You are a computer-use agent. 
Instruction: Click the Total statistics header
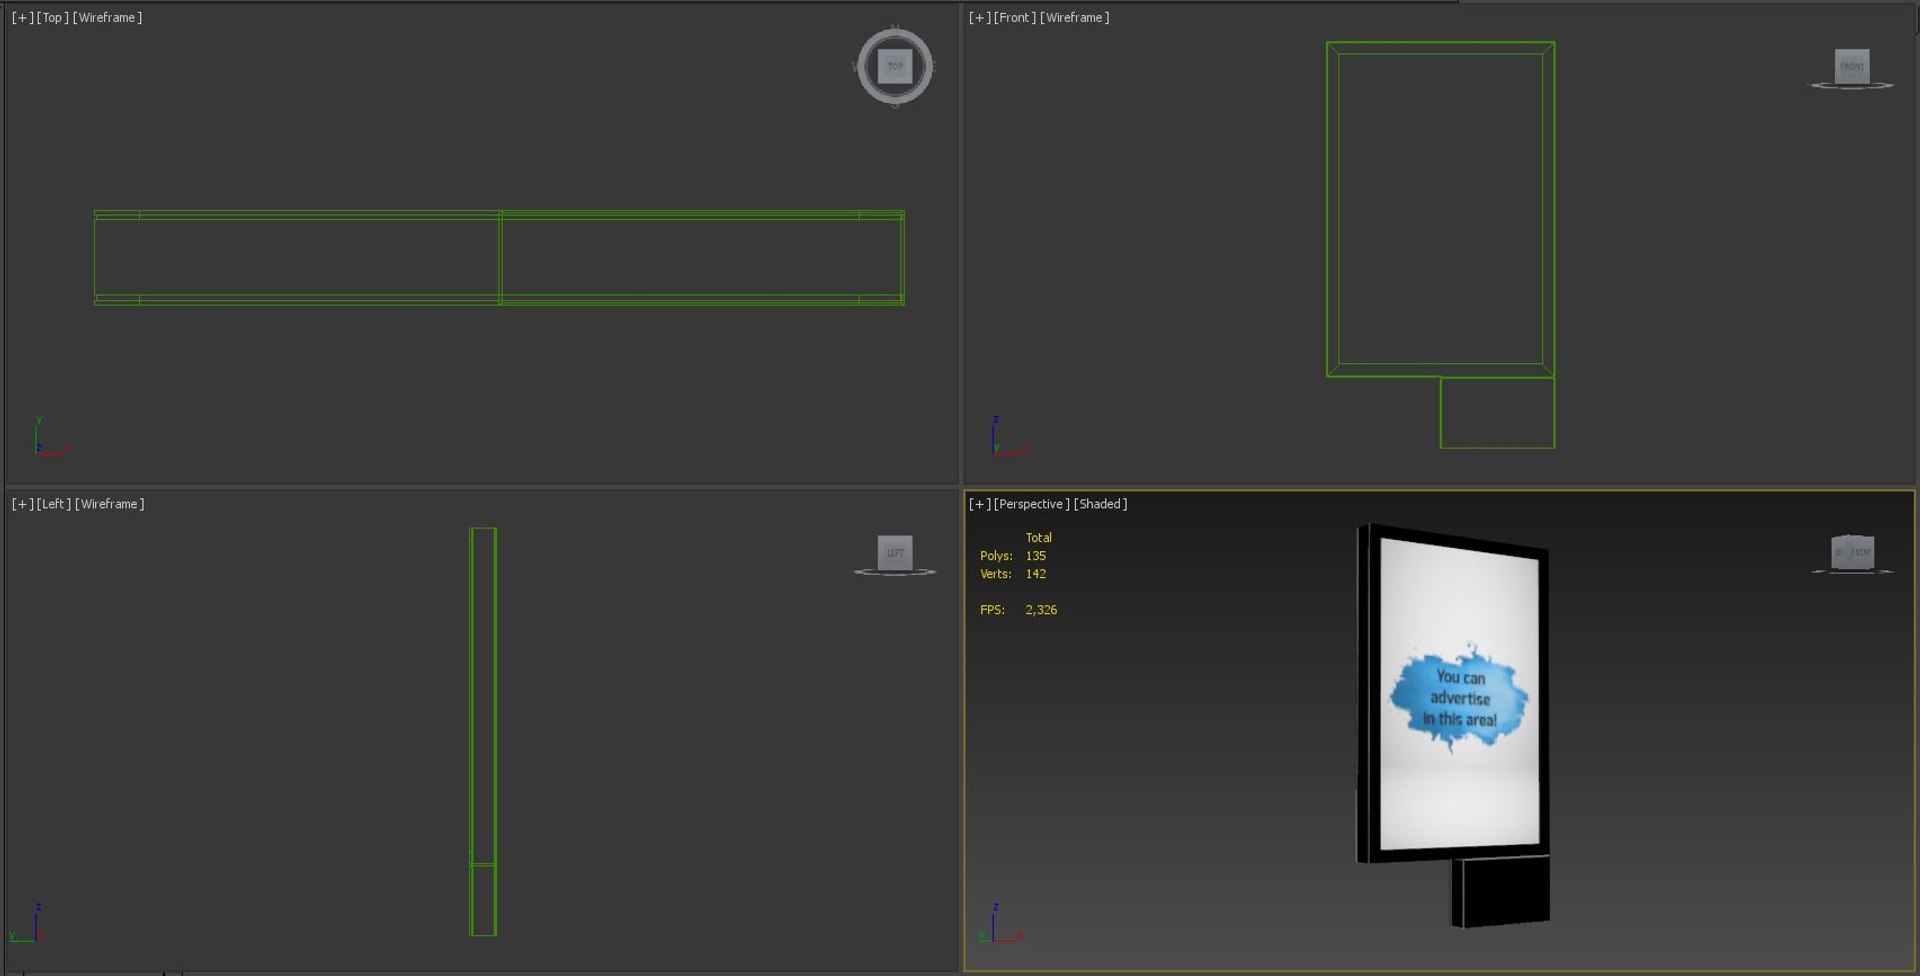(1038, 538)
